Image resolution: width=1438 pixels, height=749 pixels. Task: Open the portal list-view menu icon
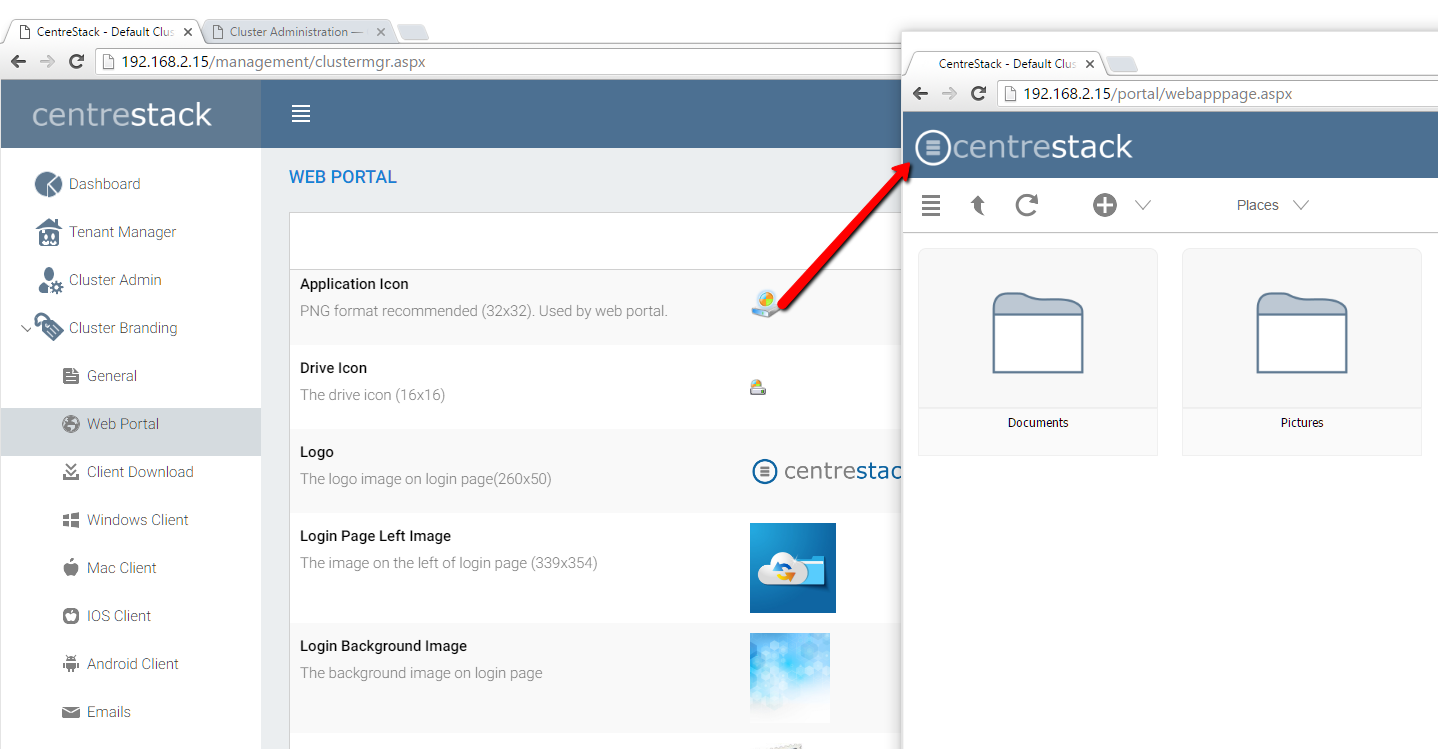click(931, 205)
